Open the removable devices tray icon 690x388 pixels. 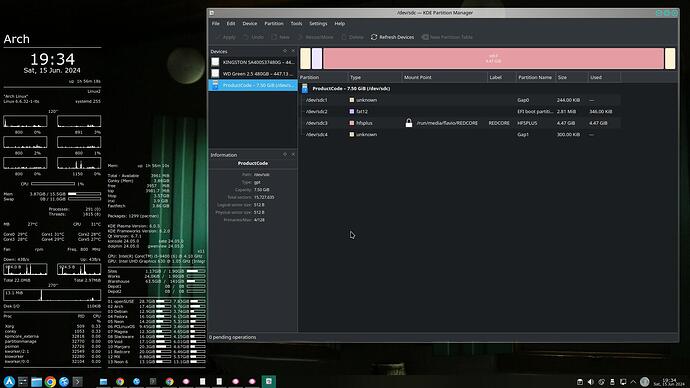click(612, 382)
